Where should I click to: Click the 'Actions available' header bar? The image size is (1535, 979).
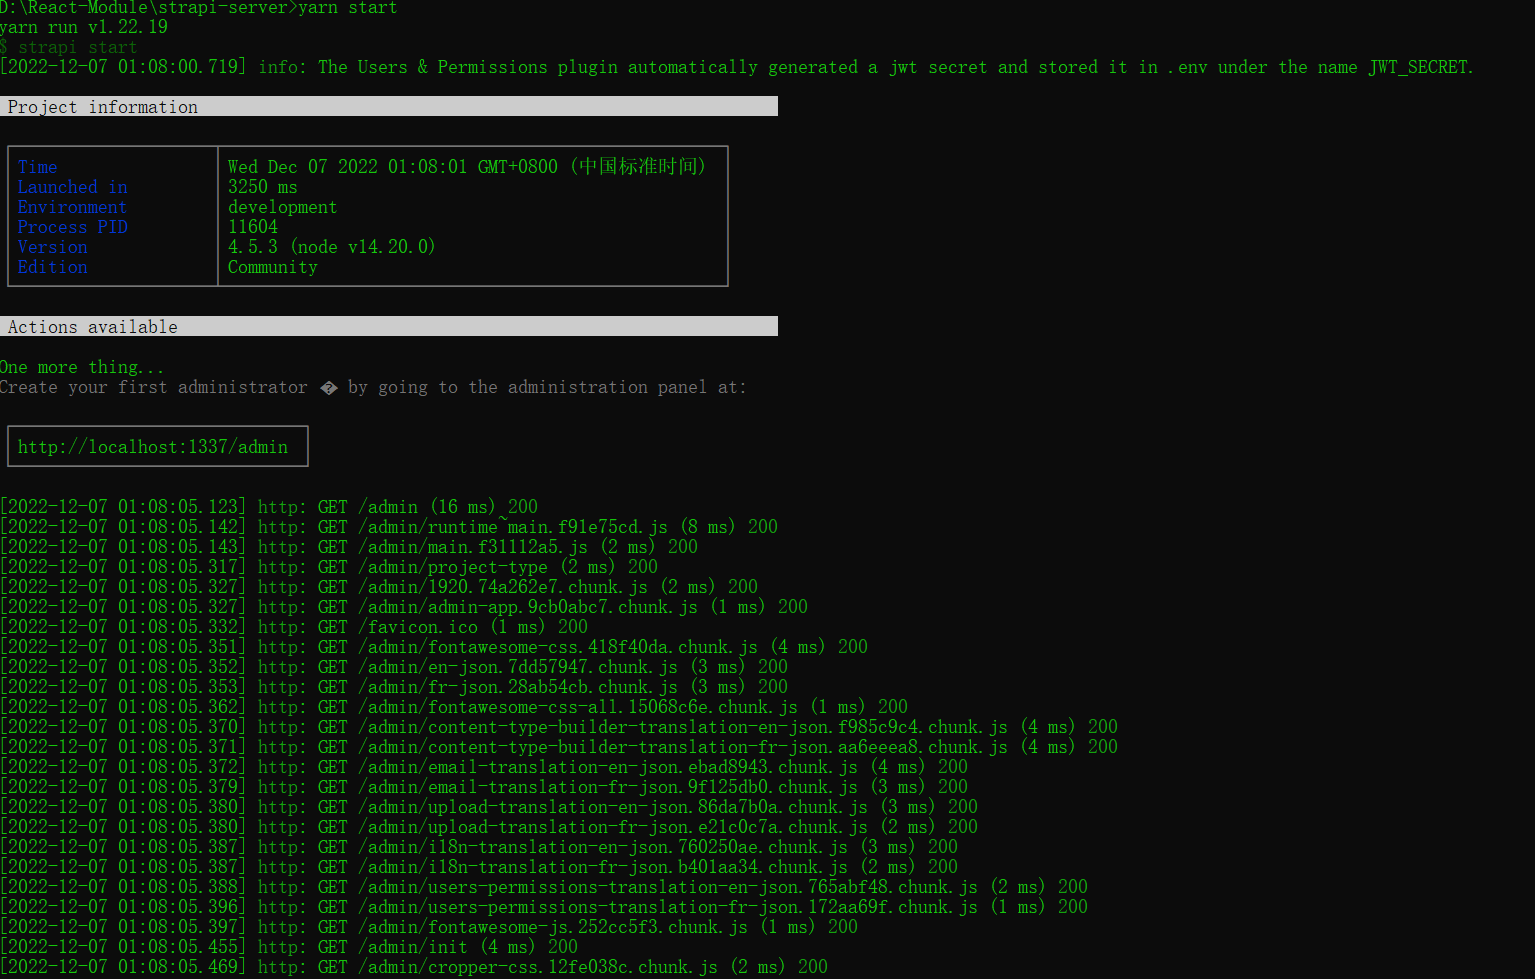[x=389, y=326]
